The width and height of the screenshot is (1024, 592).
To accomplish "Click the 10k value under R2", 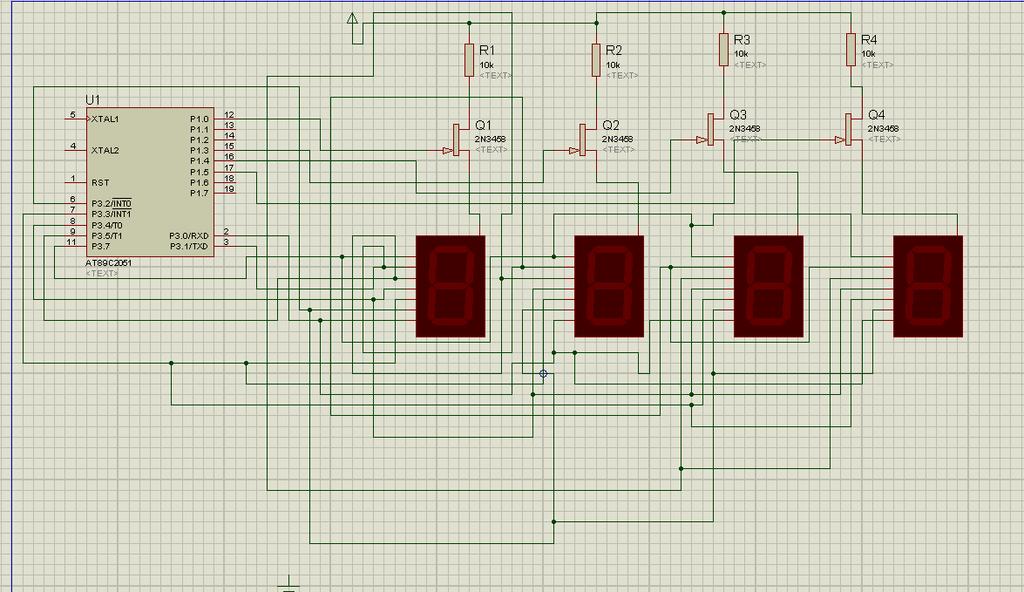I will pos(613,65).
